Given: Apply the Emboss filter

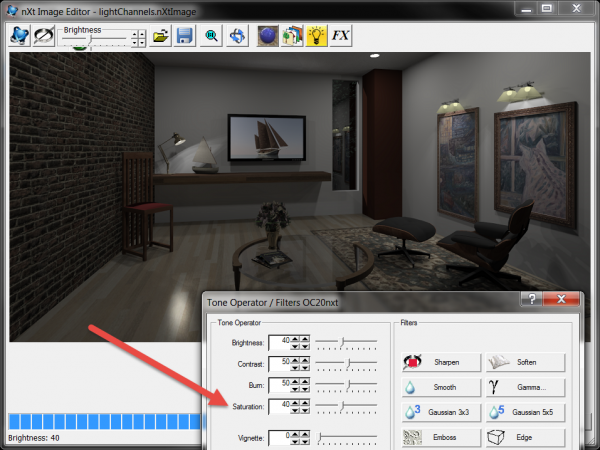Looking at the screenshot, I should click(441, 437).
